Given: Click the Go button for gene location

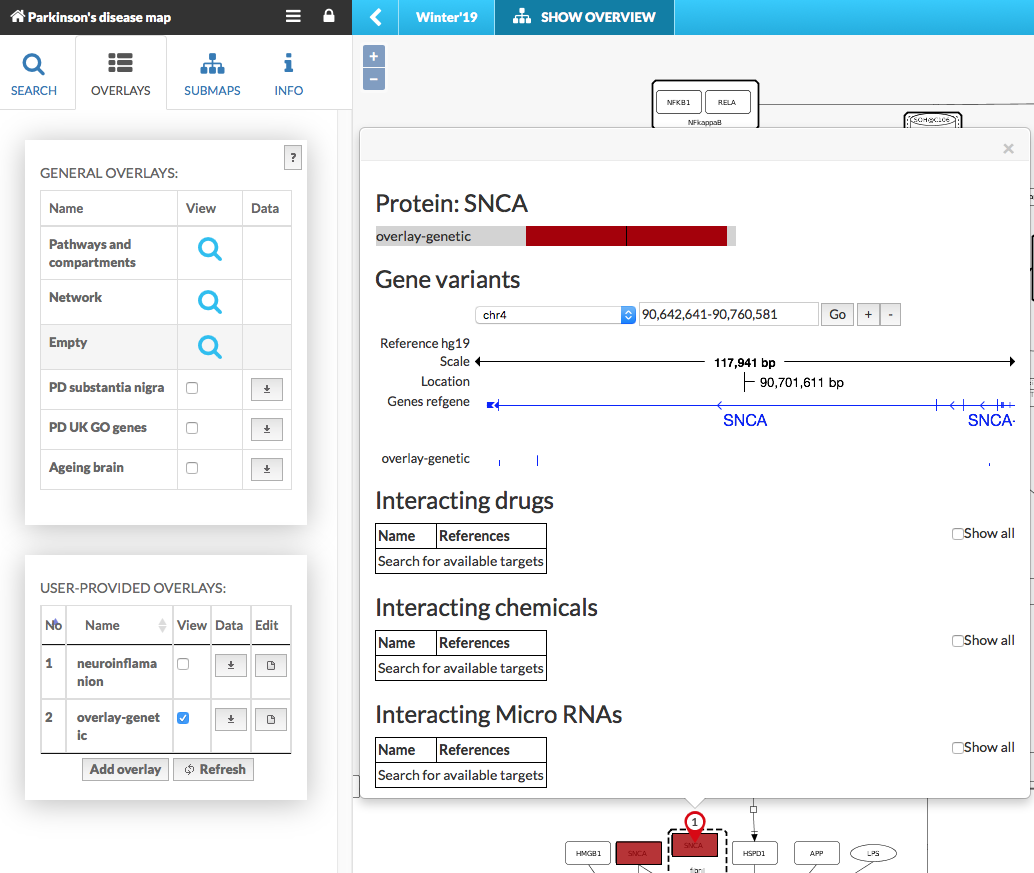Looking at the screenshot, I should [x=837, y=315].
